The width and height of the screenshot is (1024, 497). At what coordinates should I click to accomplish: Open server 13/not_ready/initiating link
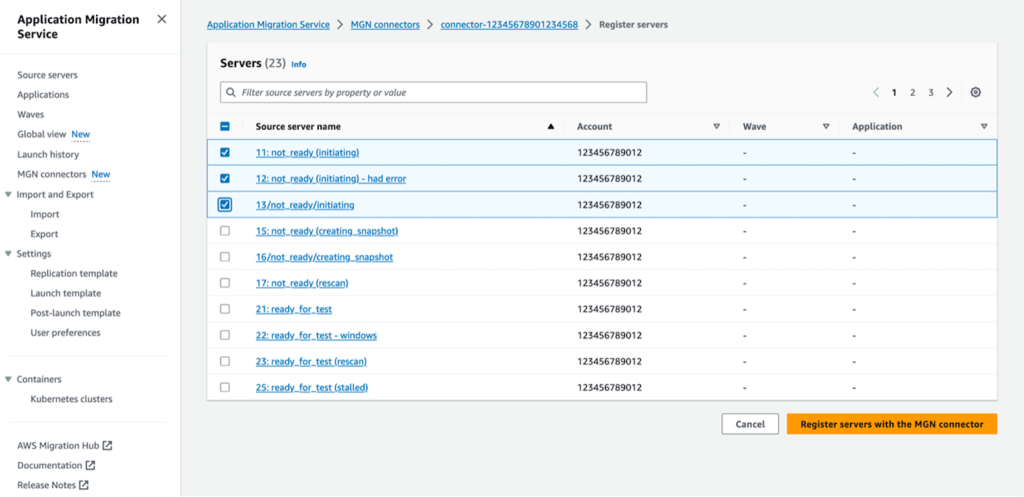[305, 204]
